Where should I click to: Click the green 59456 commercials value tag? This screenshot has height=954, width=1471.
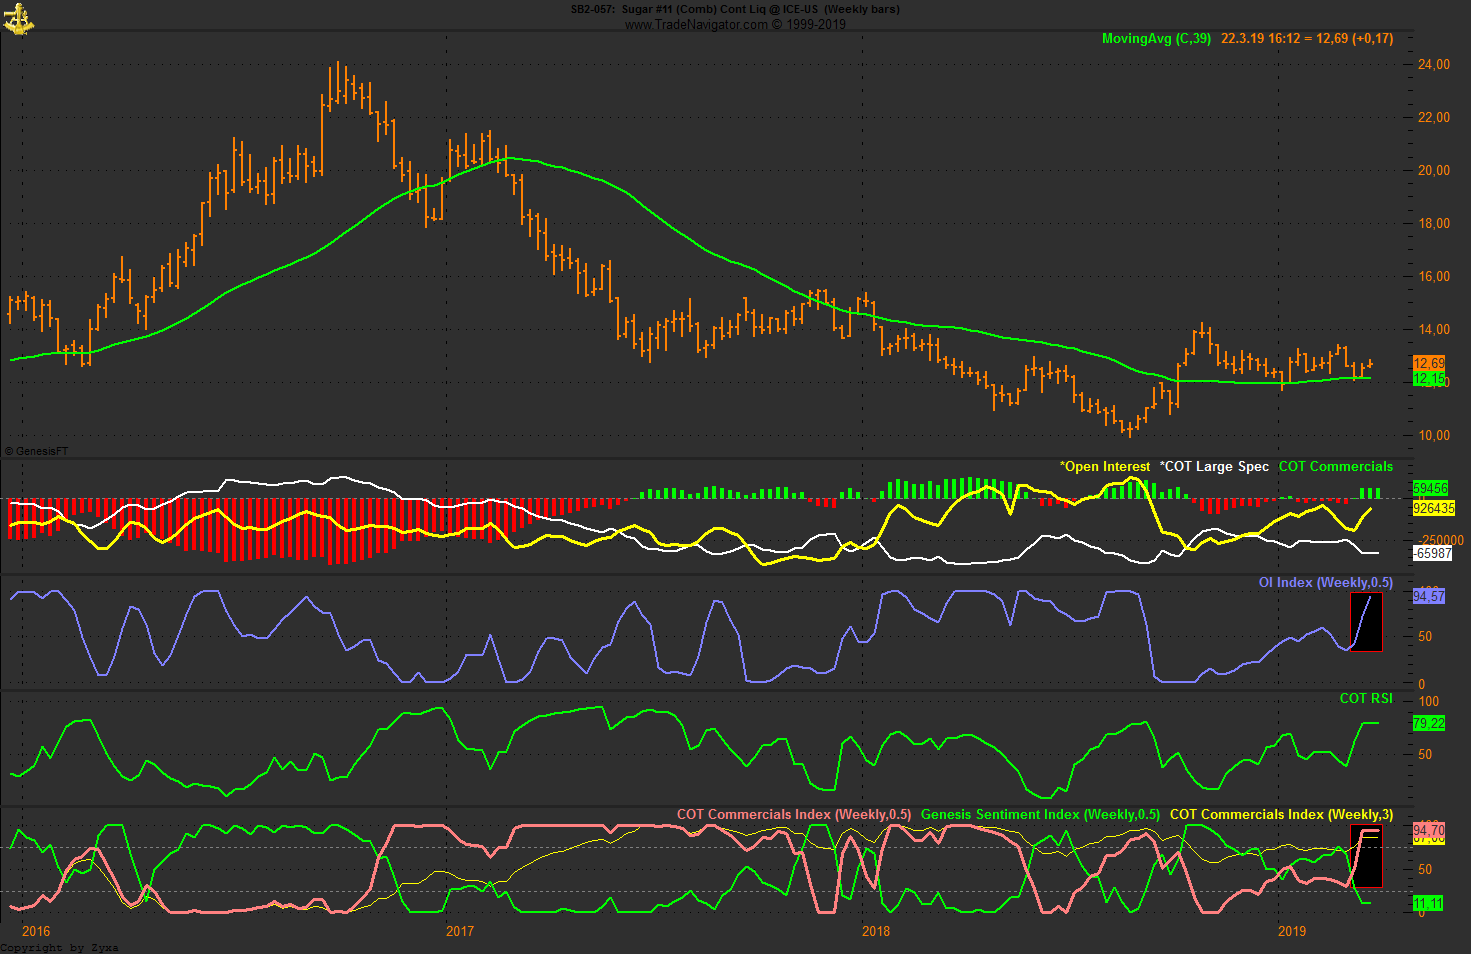tap(1430, 489)
